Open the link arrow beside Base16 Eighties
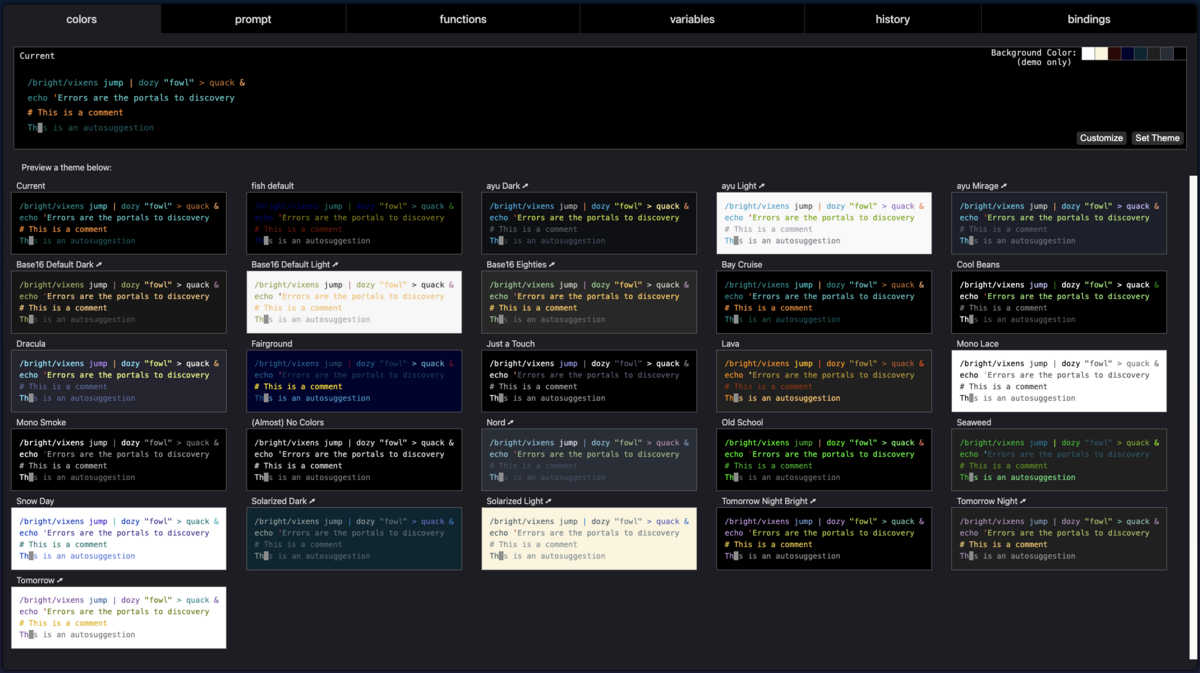The image size is (1200, 673). (552, 265)
